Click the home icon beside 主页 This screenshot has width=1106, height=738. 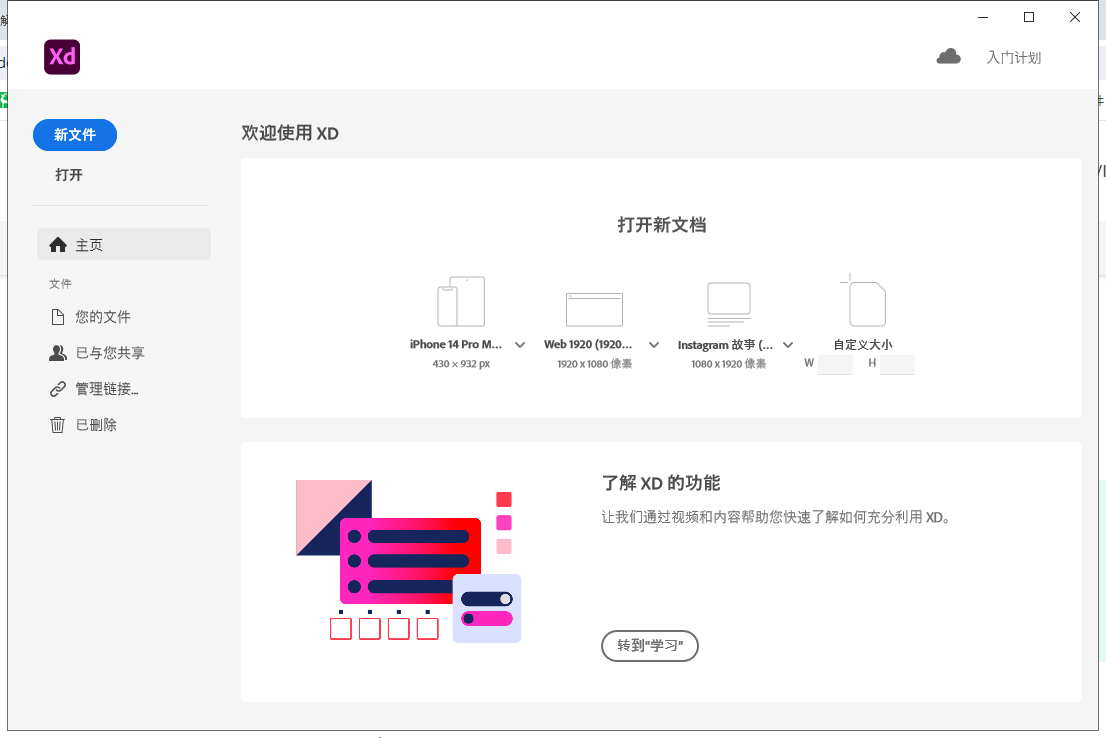(58, 245)
